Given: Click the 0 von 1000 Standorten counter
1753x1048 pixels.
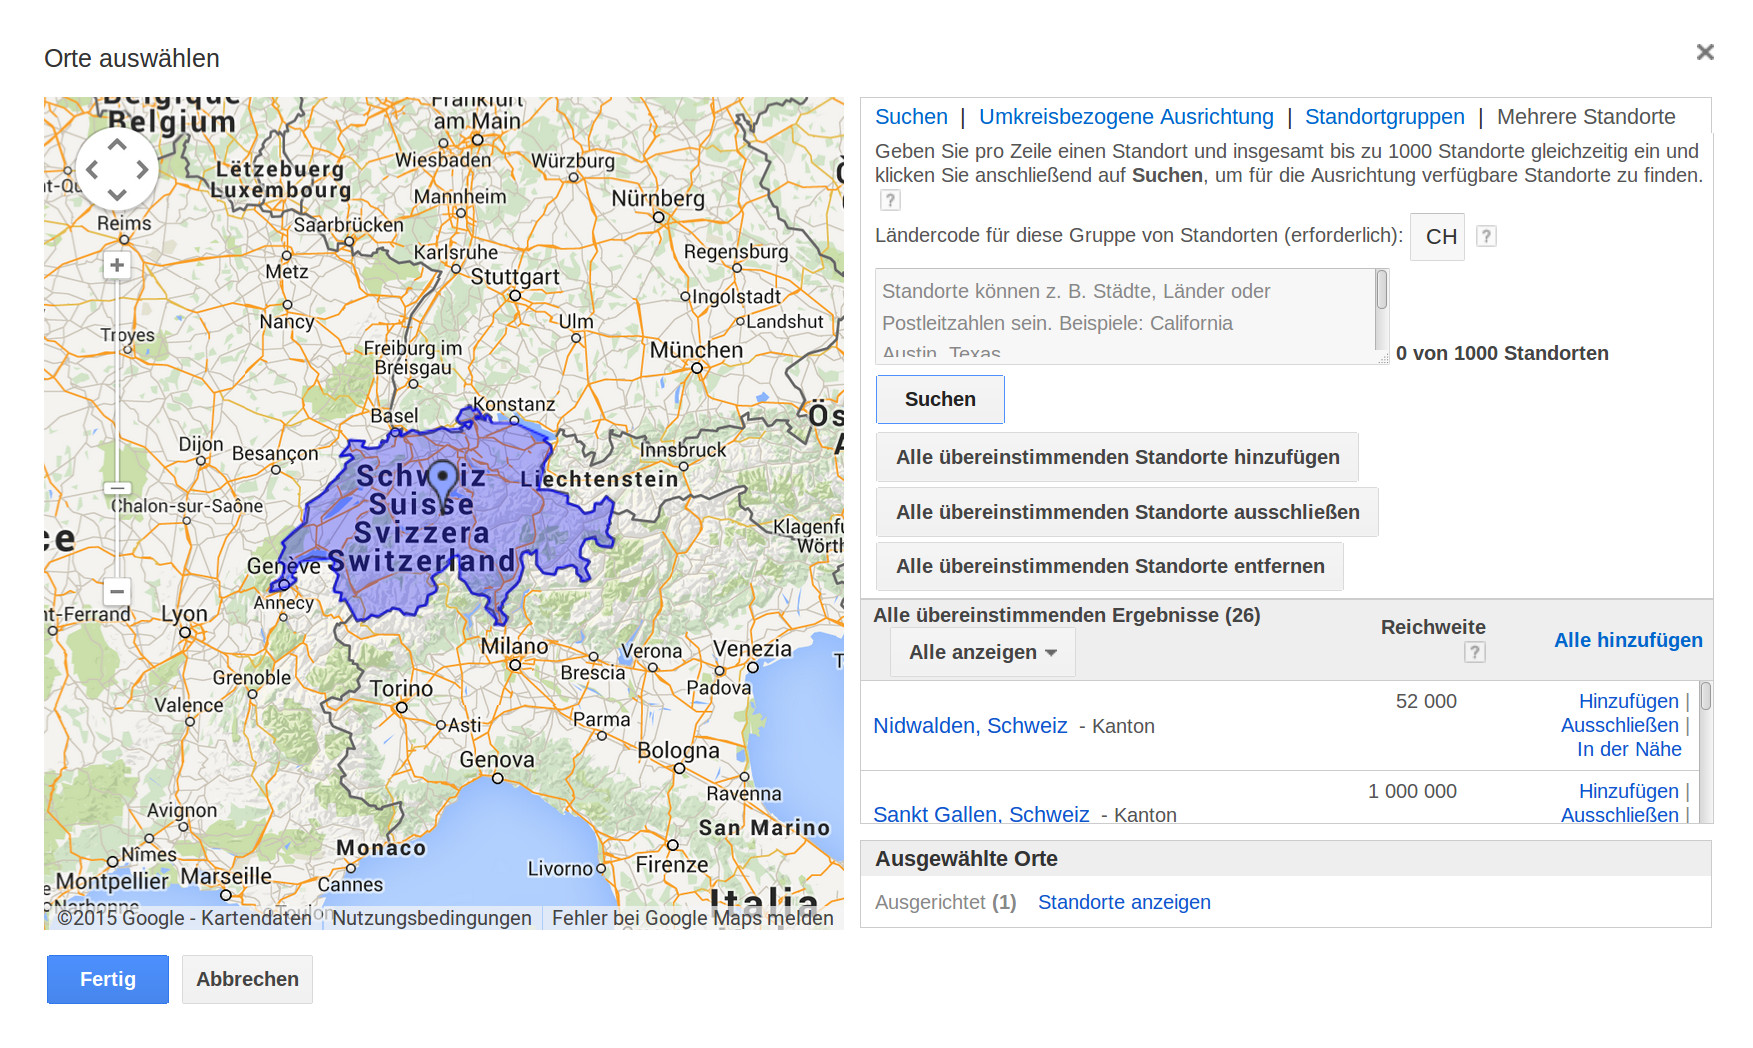Looking at the screenshot, I should click(1502, 353).
